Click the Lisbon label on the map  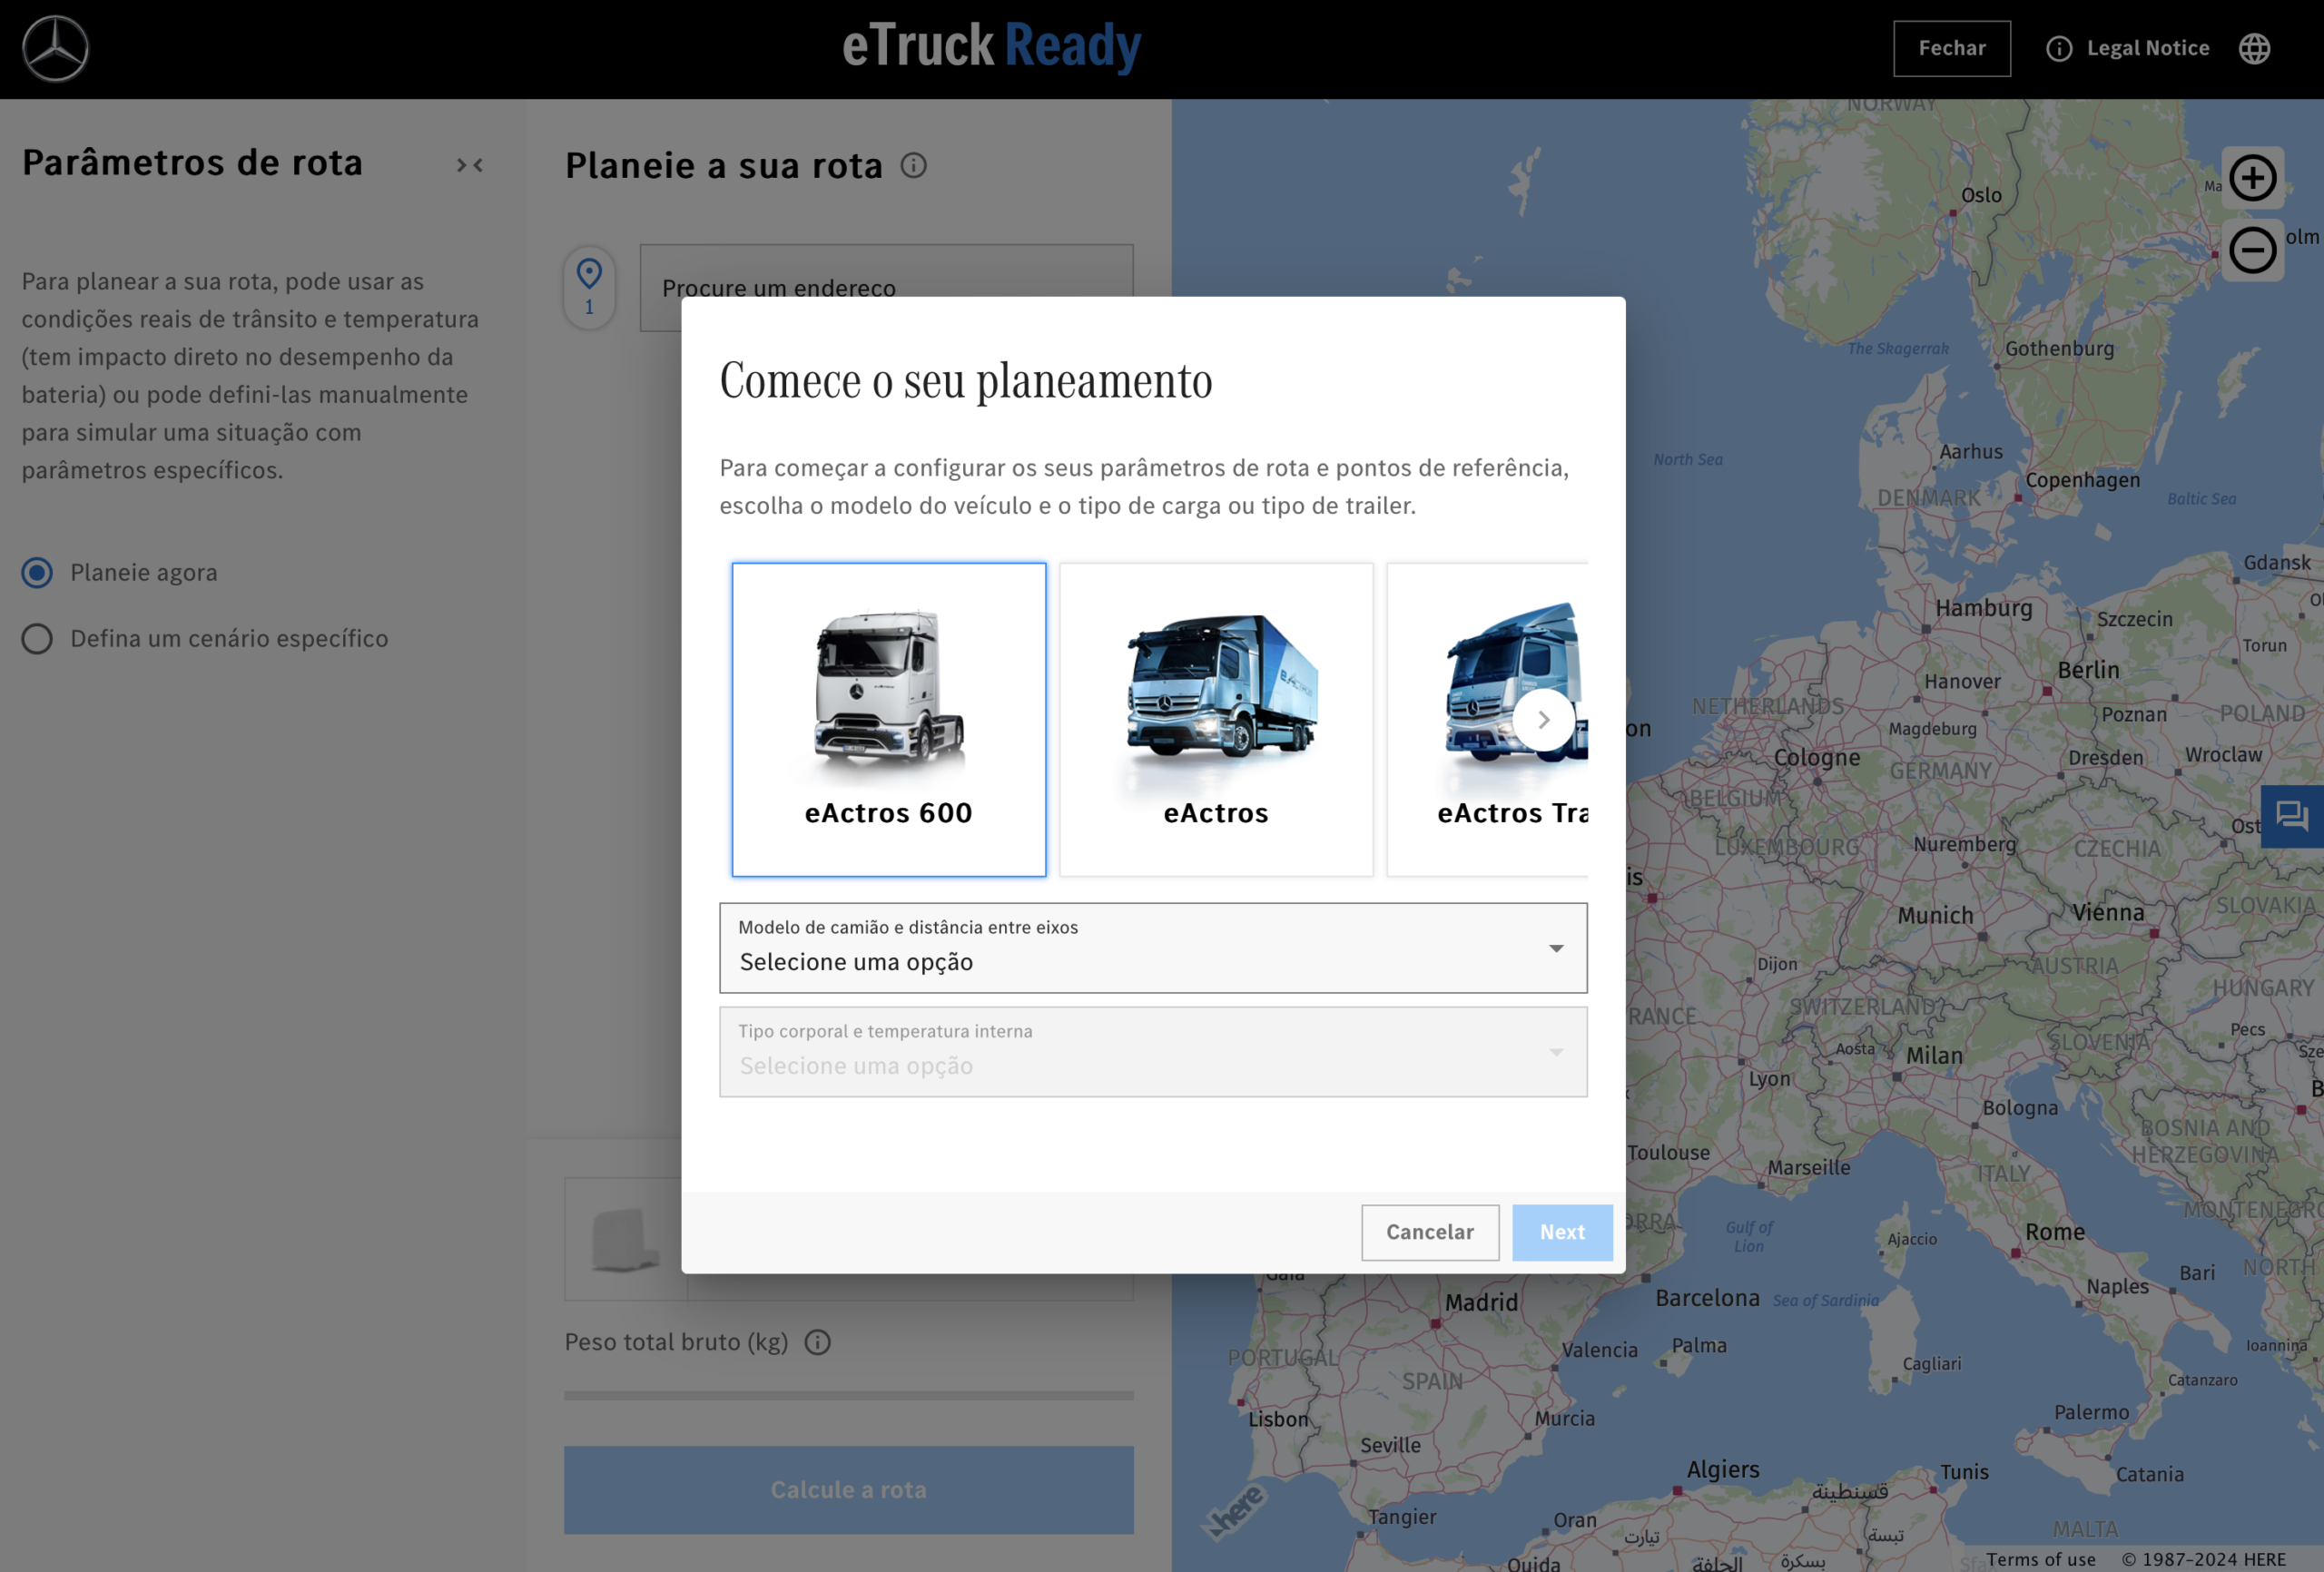1278,1419
